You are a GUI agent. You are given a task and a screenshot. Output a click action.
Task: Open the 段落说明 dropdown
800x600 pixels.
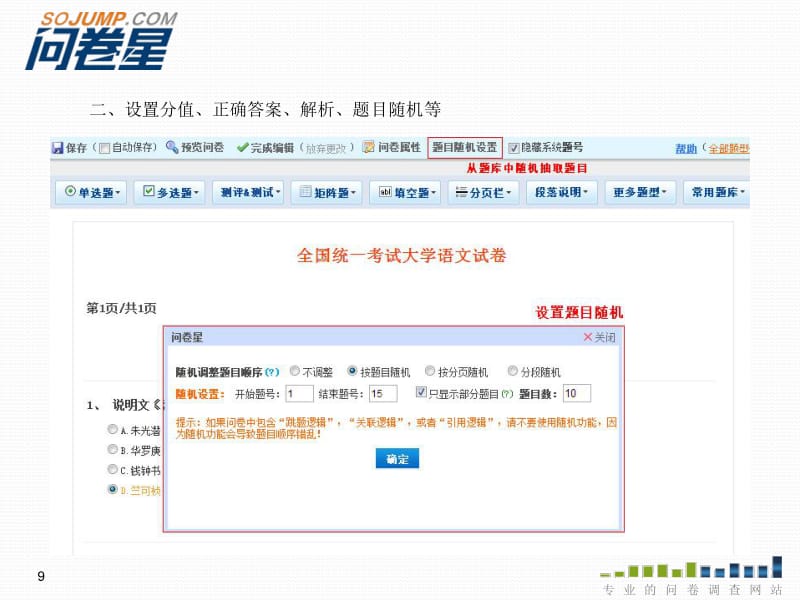(562, 192)
